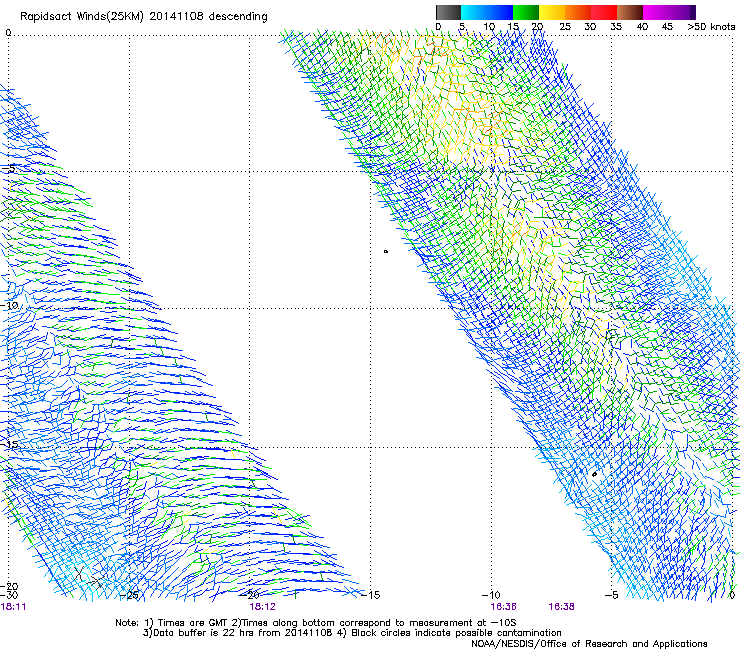740x650 pixels.
Task: Click the word 'descending' in the title
Action: point(238,17)
